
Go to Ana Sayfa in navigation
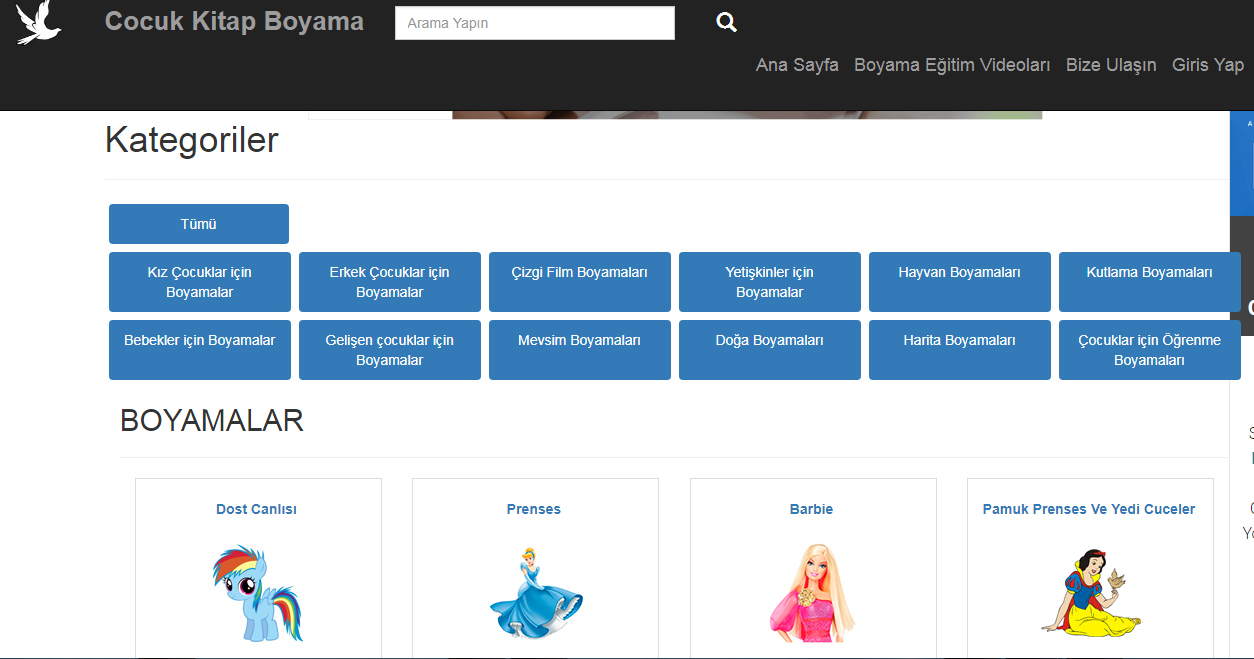coord(797,65)
